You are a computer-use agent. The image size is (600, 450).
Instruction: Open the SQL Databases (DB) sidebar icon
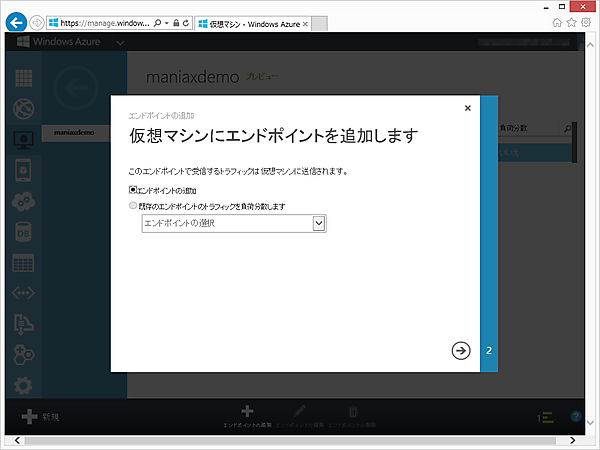(x=24, y=232)
